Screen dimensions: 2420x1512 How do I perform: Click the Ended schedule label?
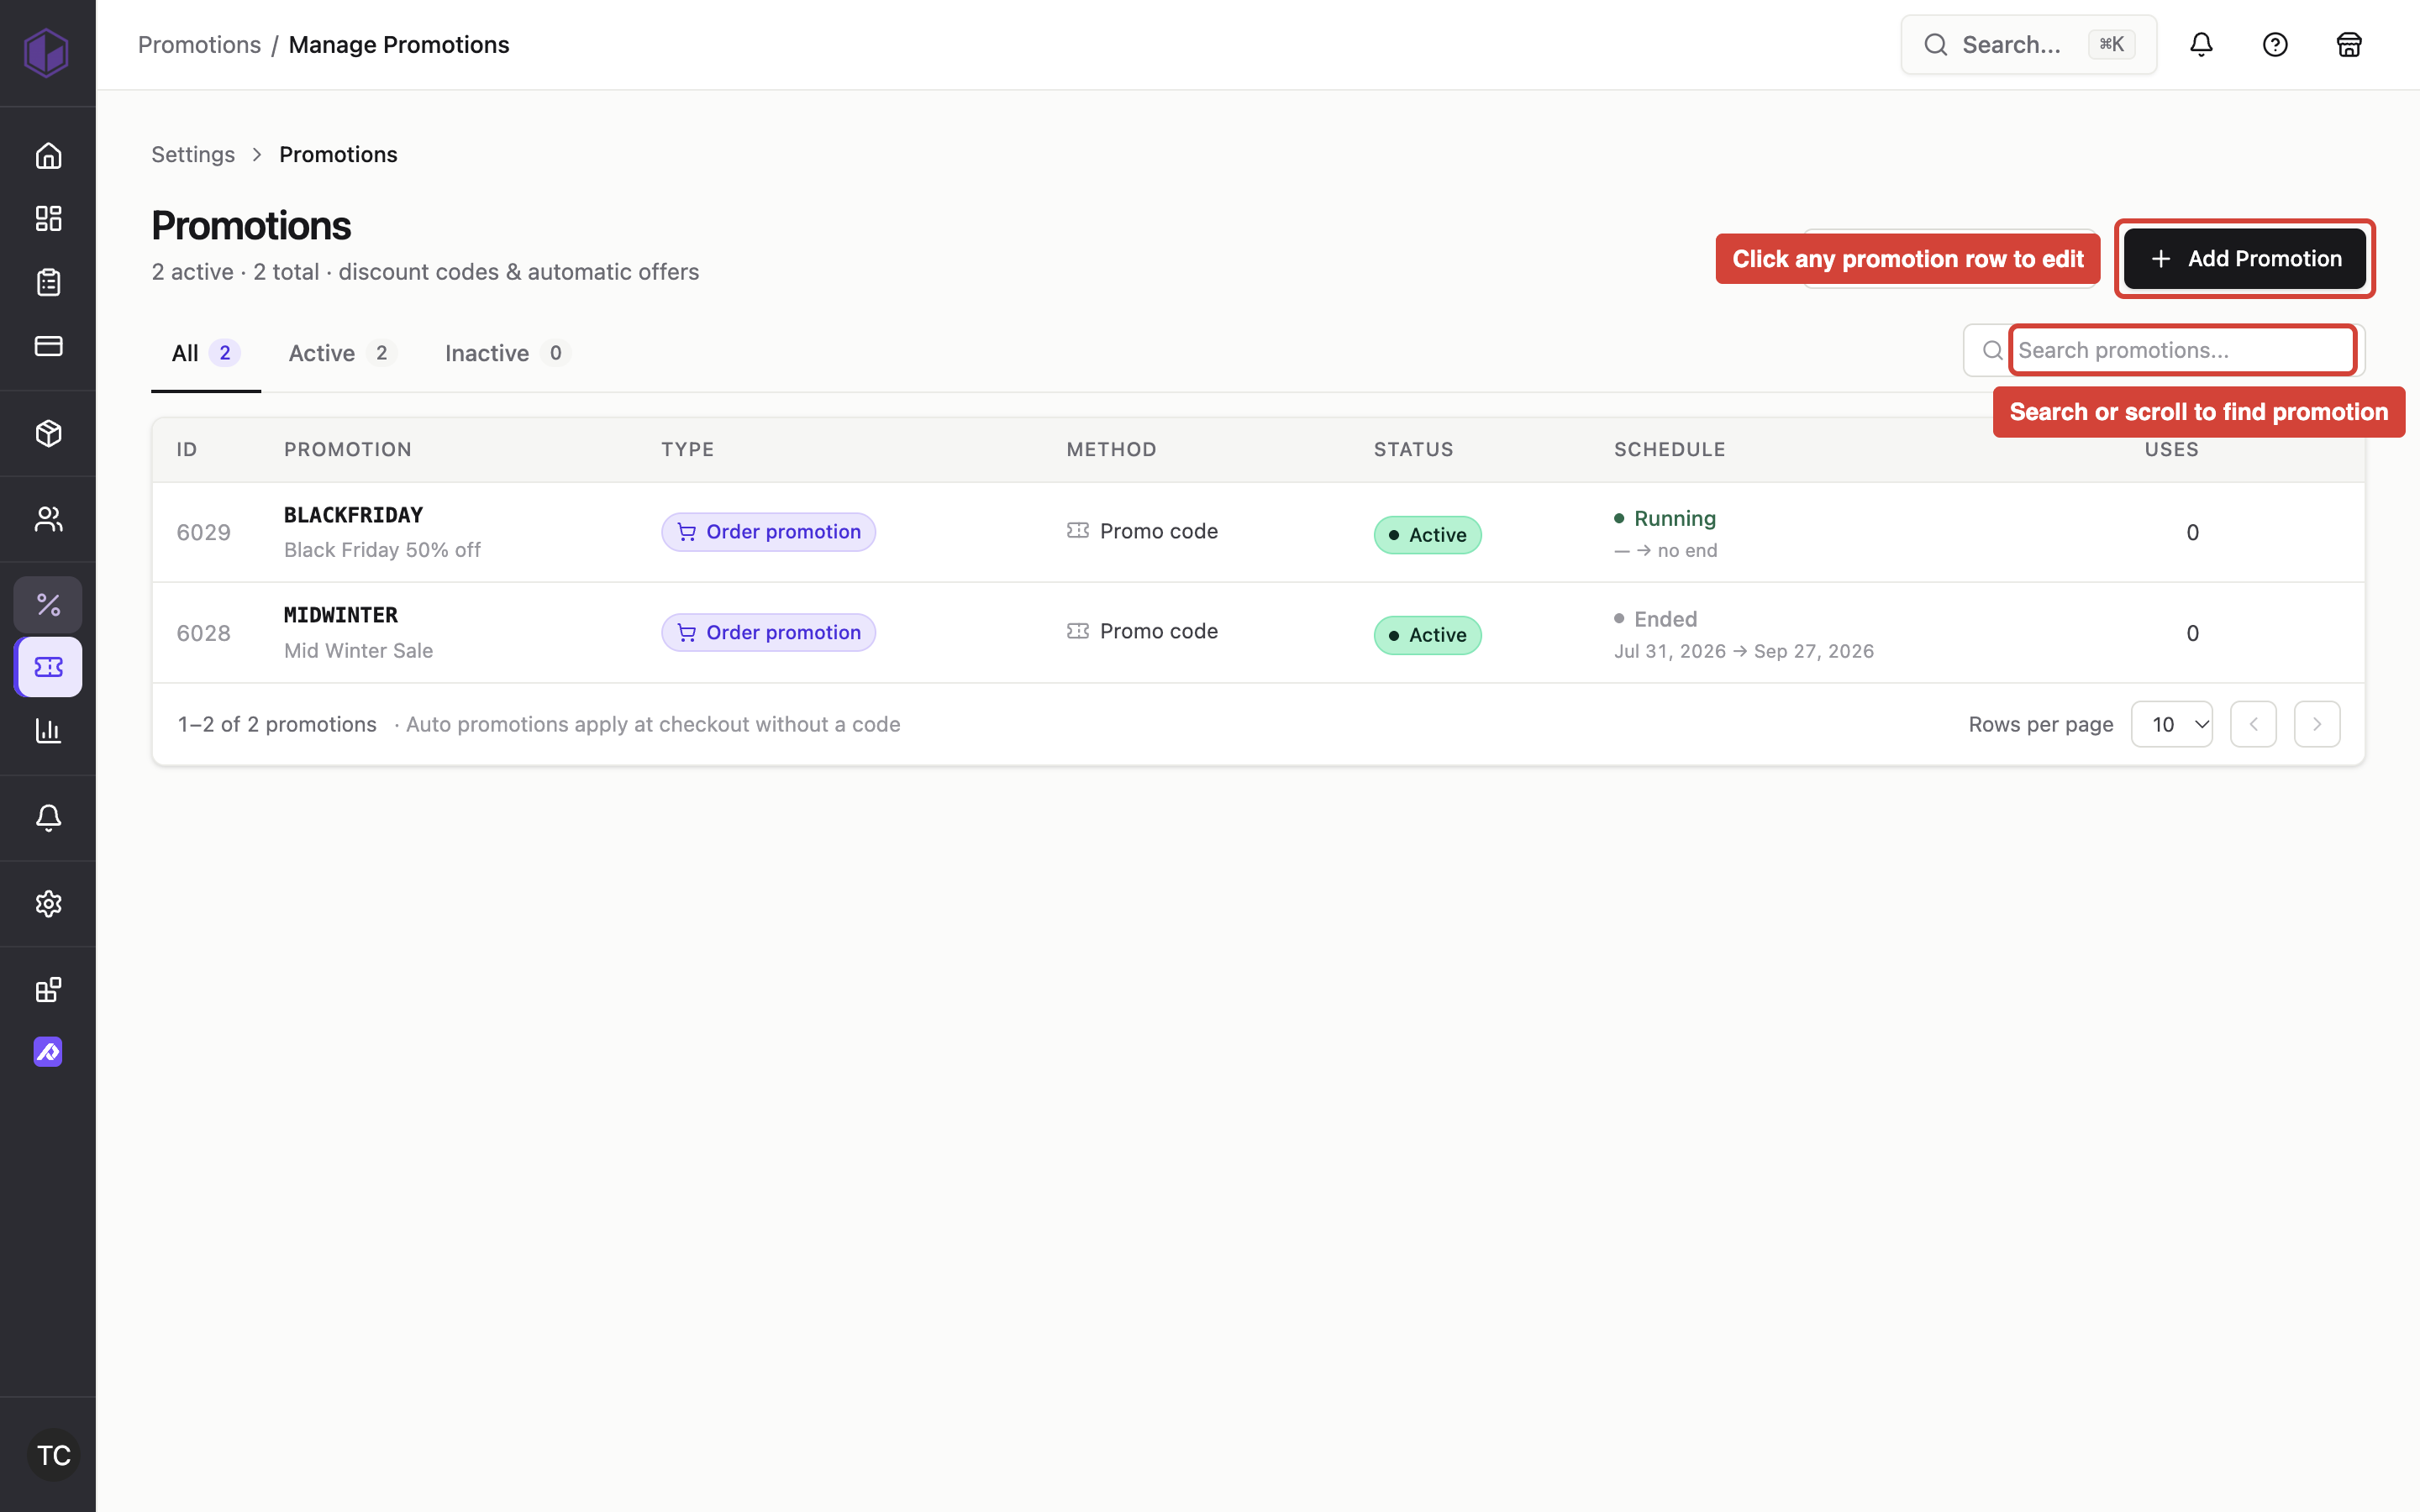[1665, 619]
